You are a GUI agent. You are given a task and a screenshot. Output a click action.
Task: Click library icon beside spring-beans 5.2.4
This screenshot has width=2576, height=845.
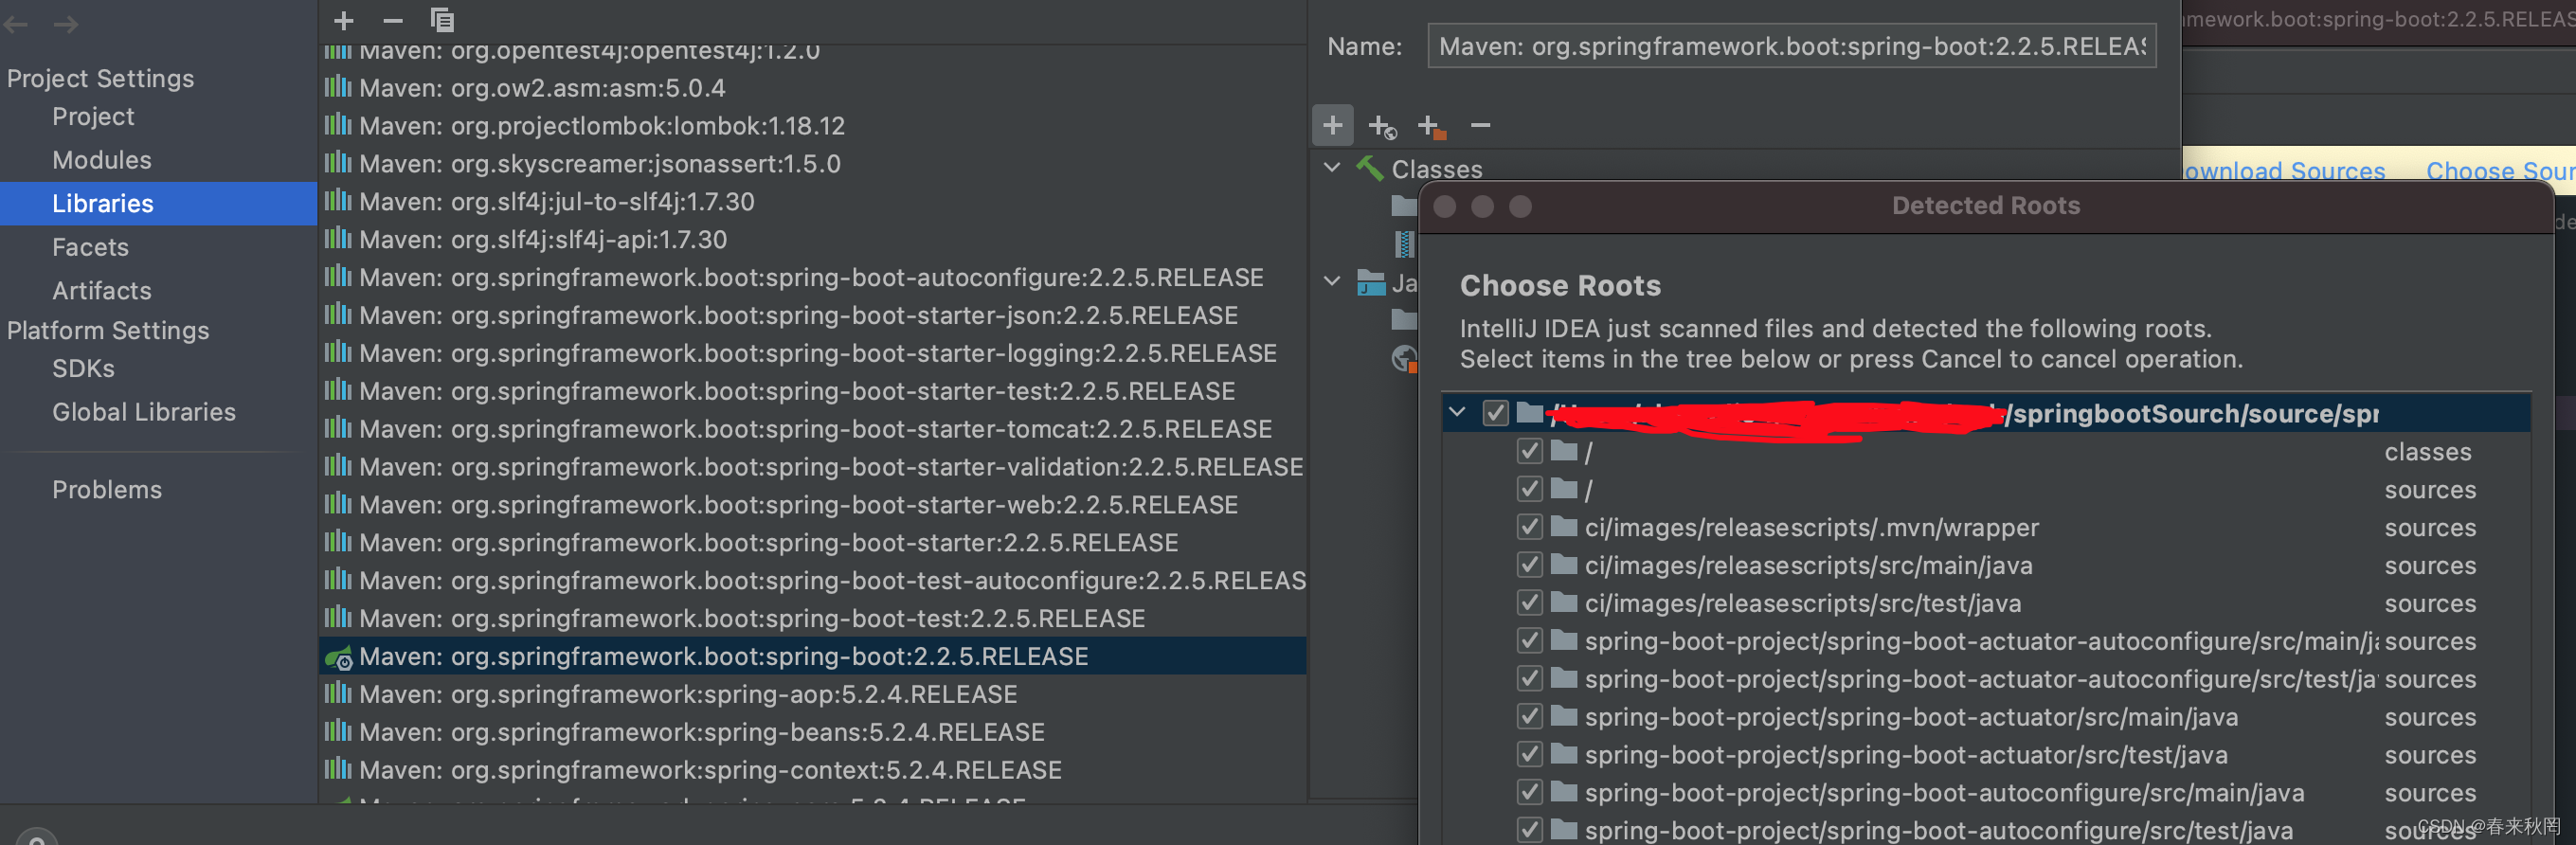338,731
